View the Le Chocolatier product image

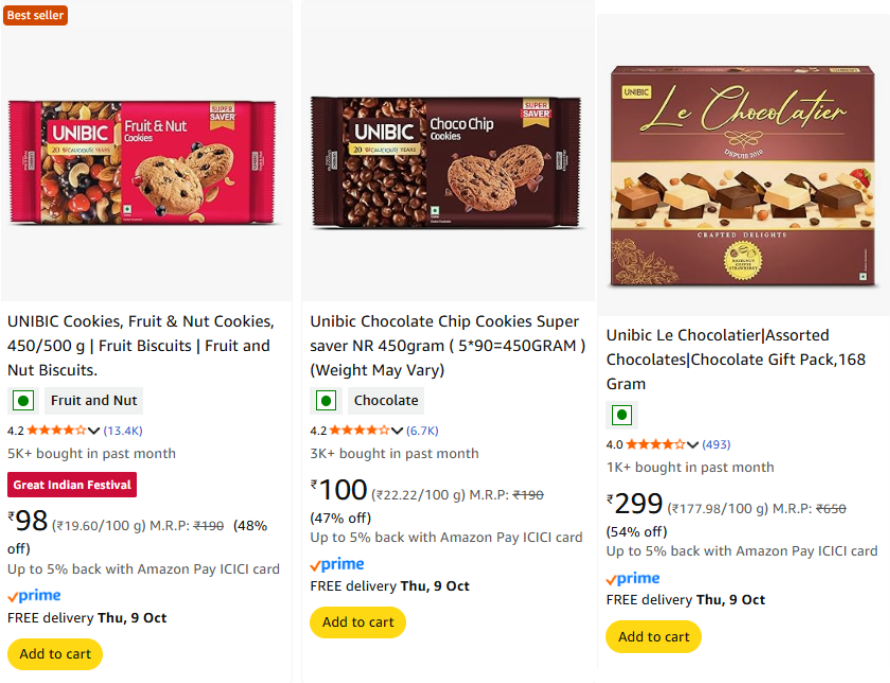[743, 177]
